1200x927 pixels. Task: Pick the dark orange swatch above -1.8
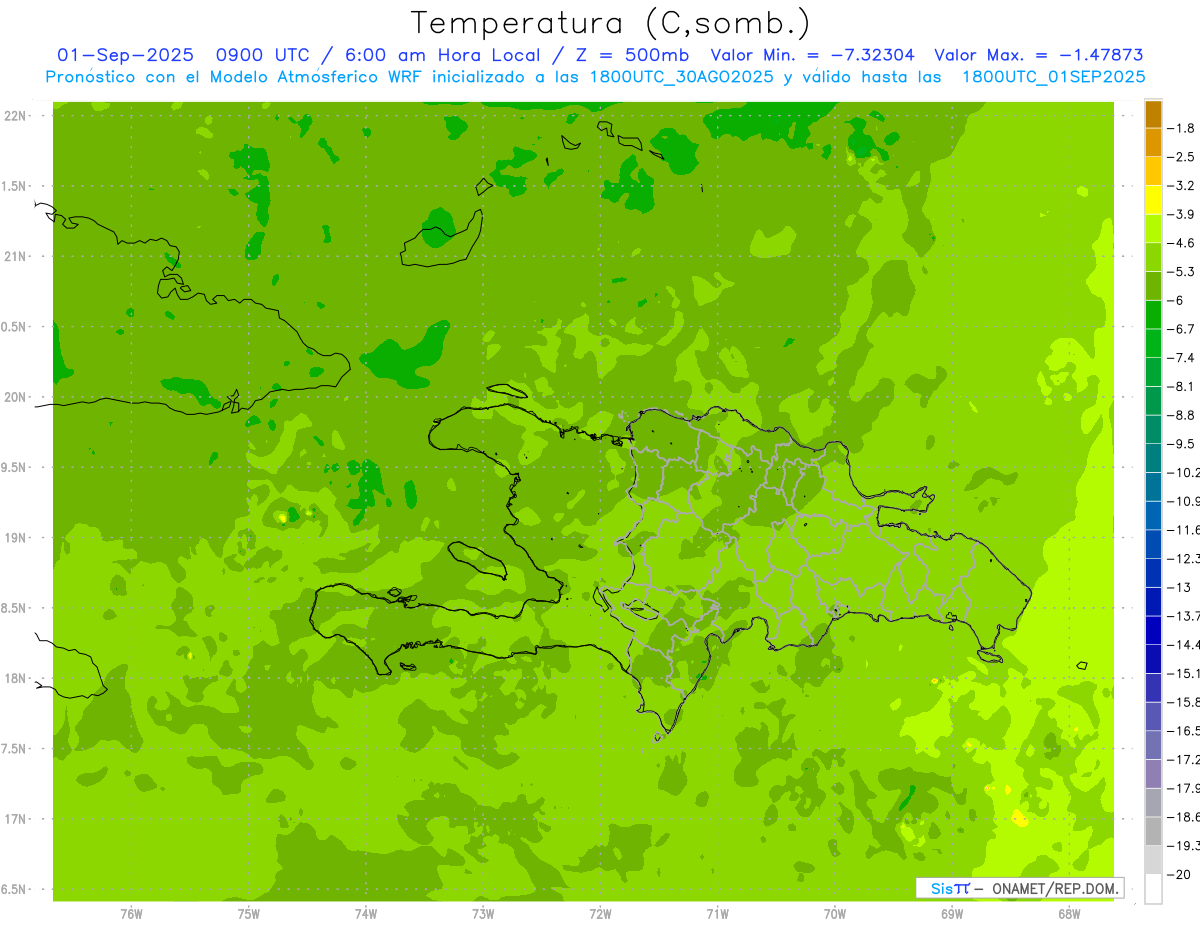click(1153, 114)
